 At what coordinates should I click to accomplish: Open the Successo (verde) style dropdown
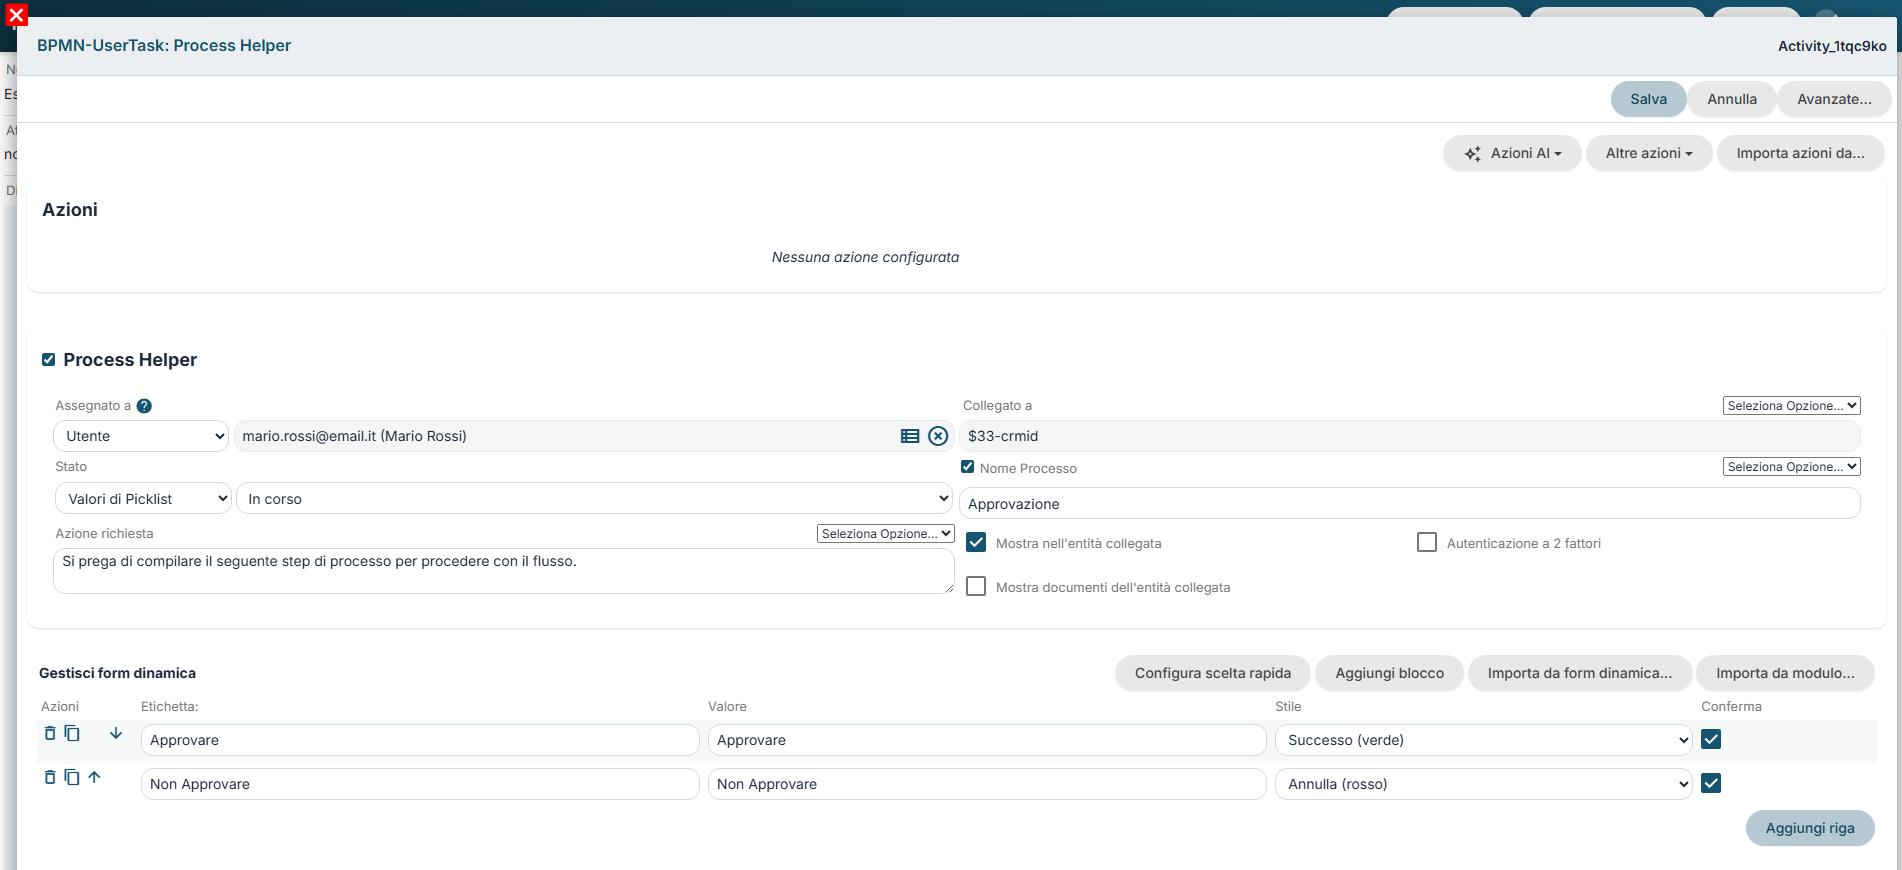click(x=1484, y=740)
